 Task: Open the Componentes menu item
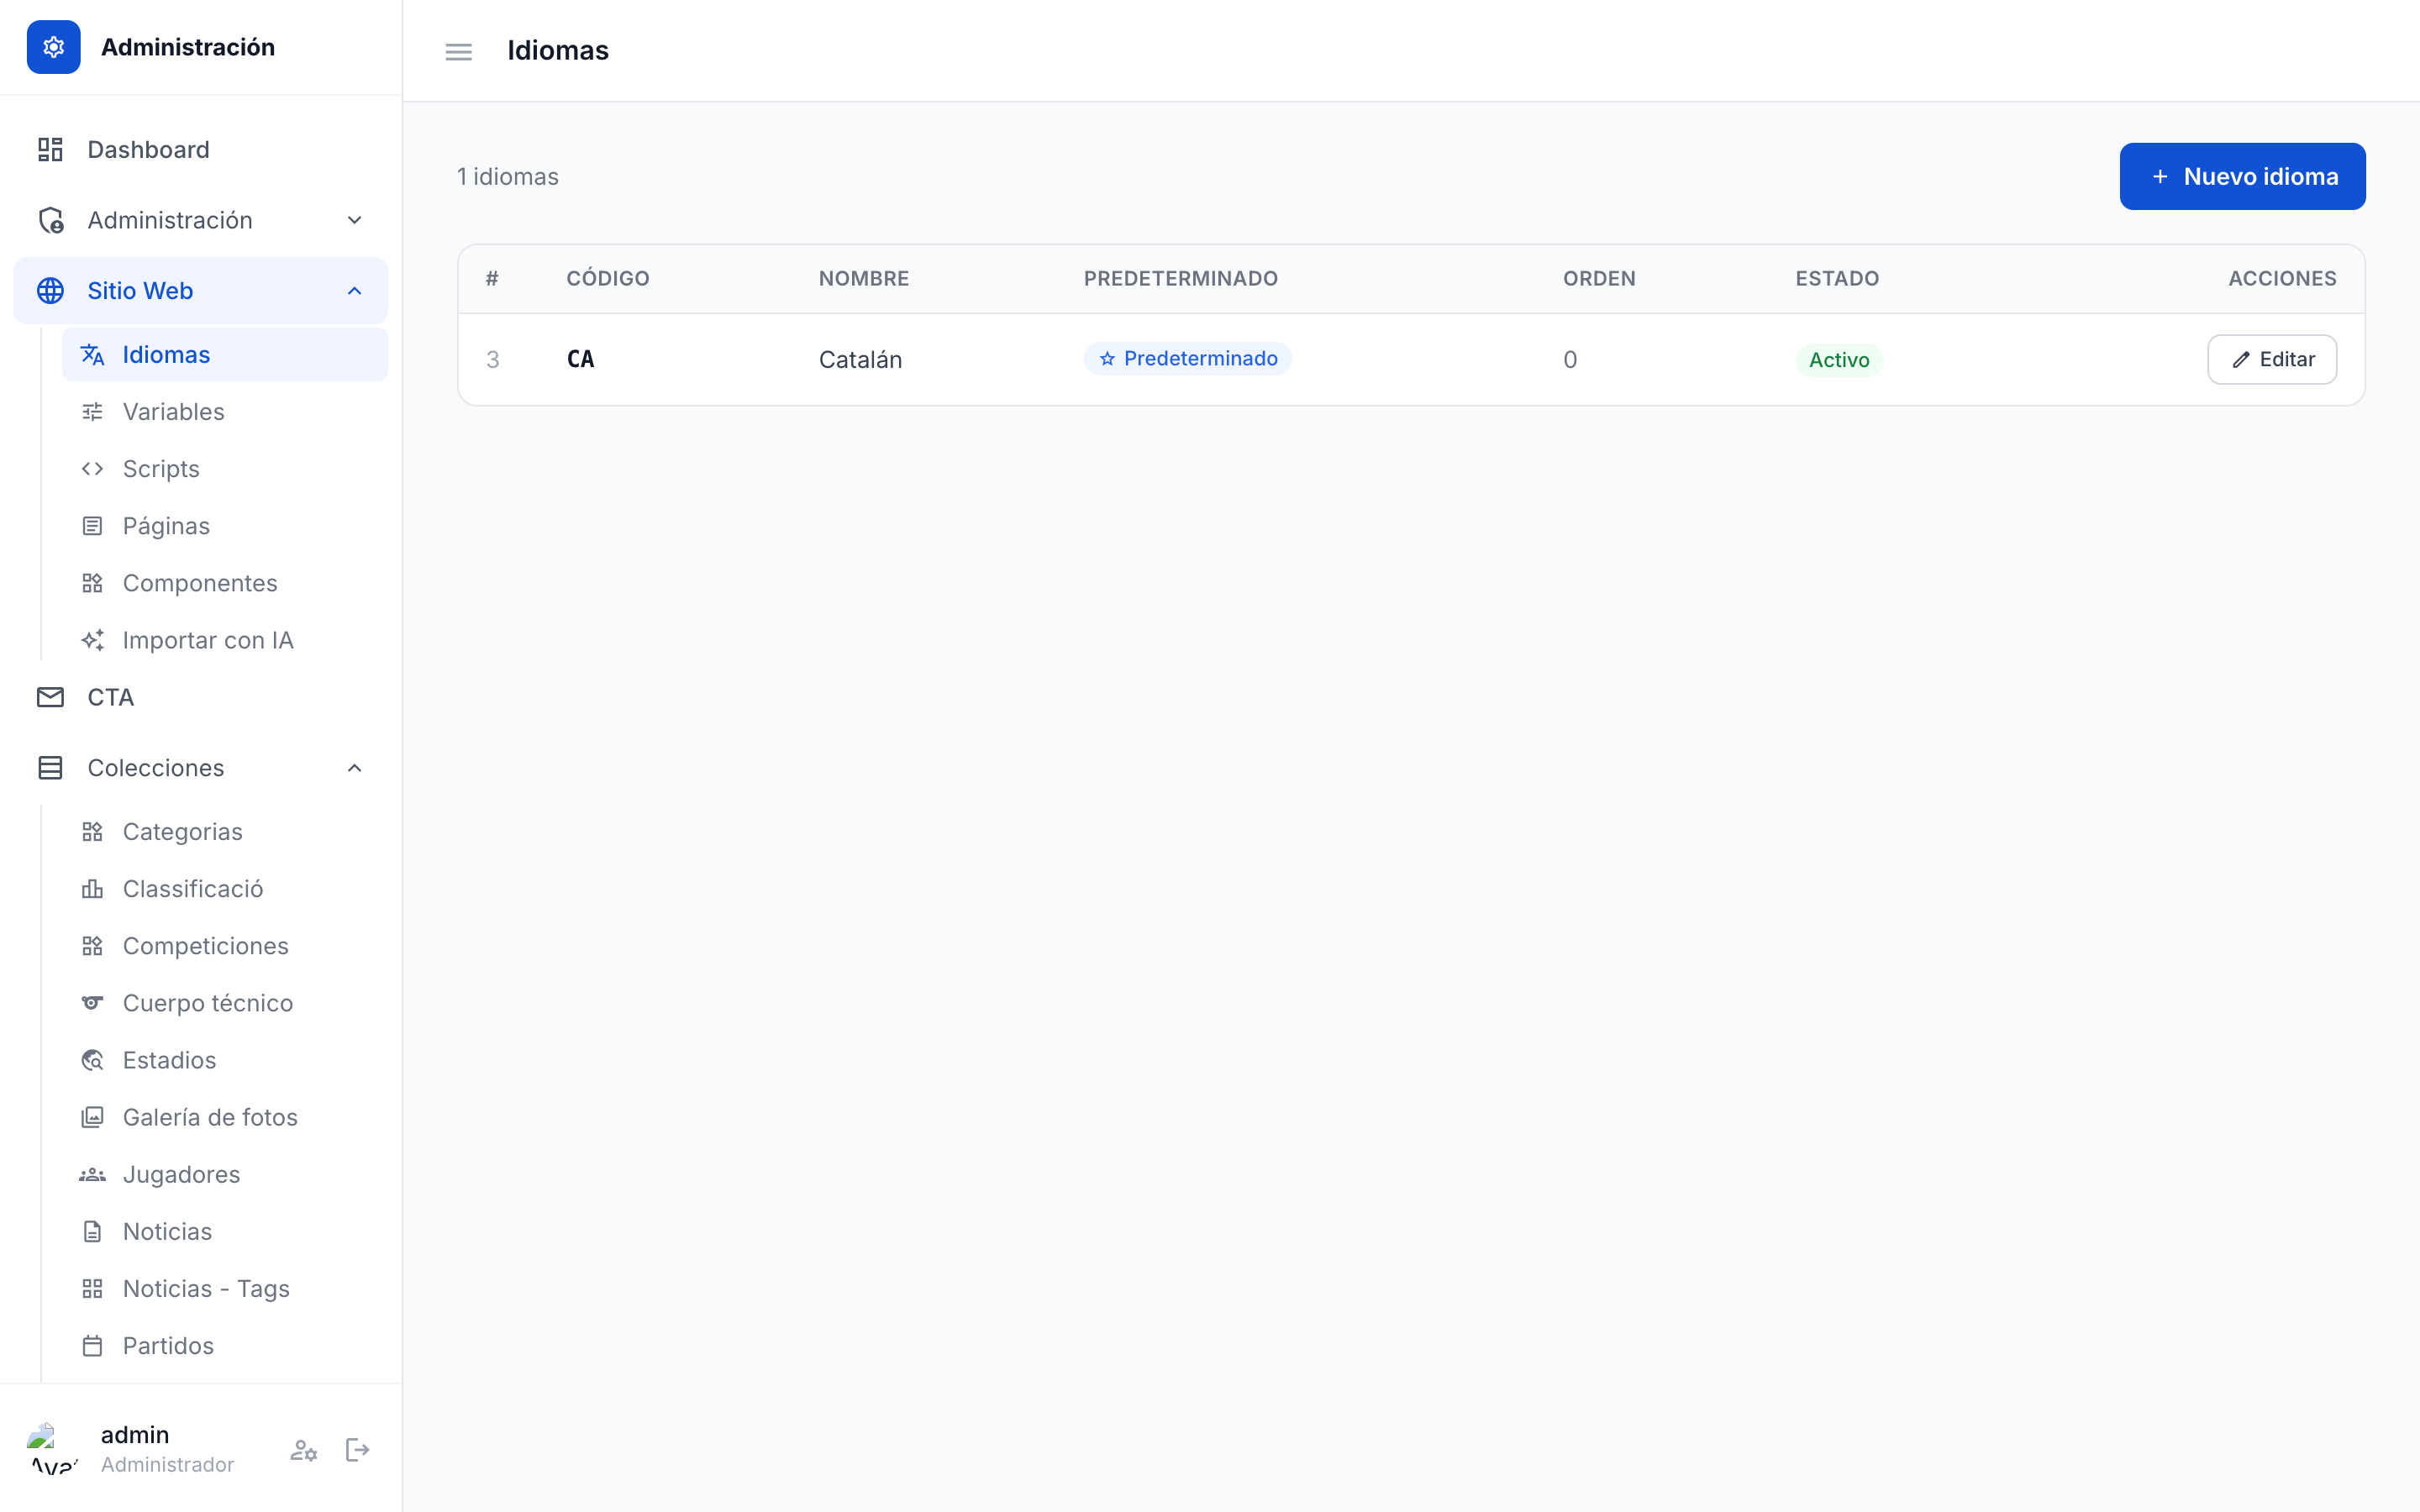pyautogui.click(x=224, y=583)
